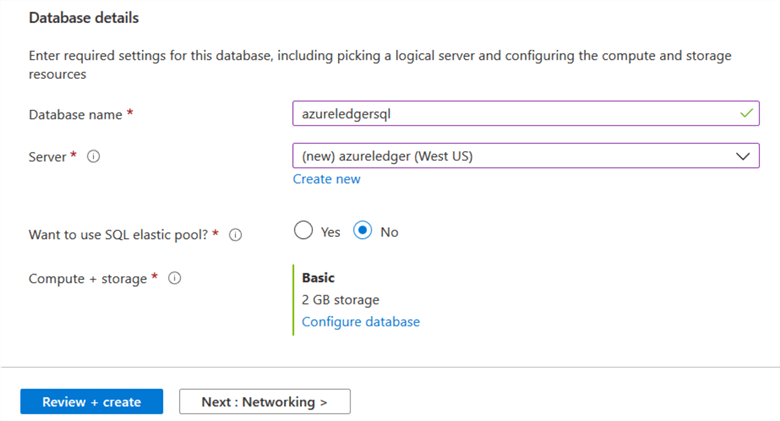Image resolution: width=780 pixels, height=421 pixels.
Task: Click the 2 GB storage text
Action: click(340, 300)
